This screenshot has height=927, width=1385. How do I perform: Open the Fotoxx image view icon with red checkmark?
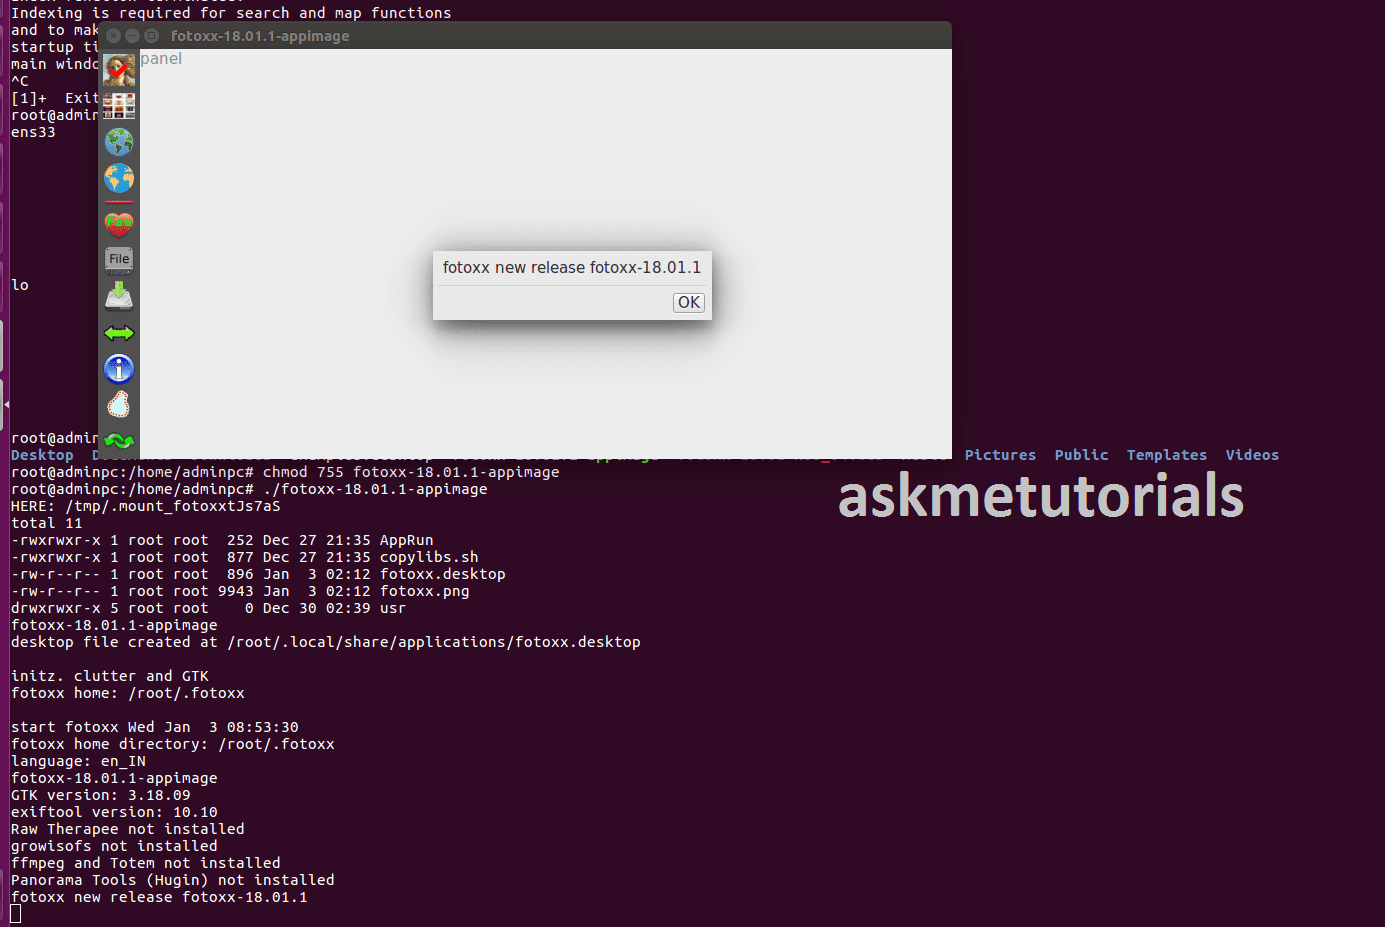119,70
